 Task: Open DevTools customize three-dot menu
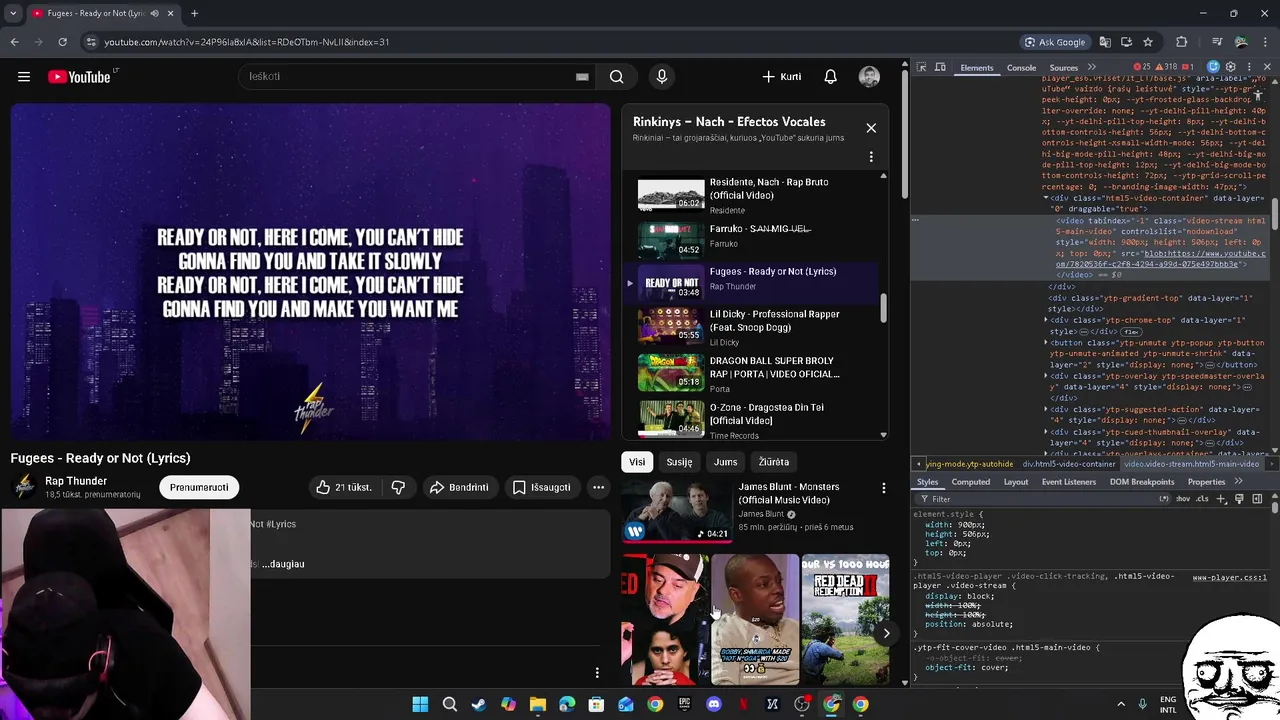[x=1249, y=67]
